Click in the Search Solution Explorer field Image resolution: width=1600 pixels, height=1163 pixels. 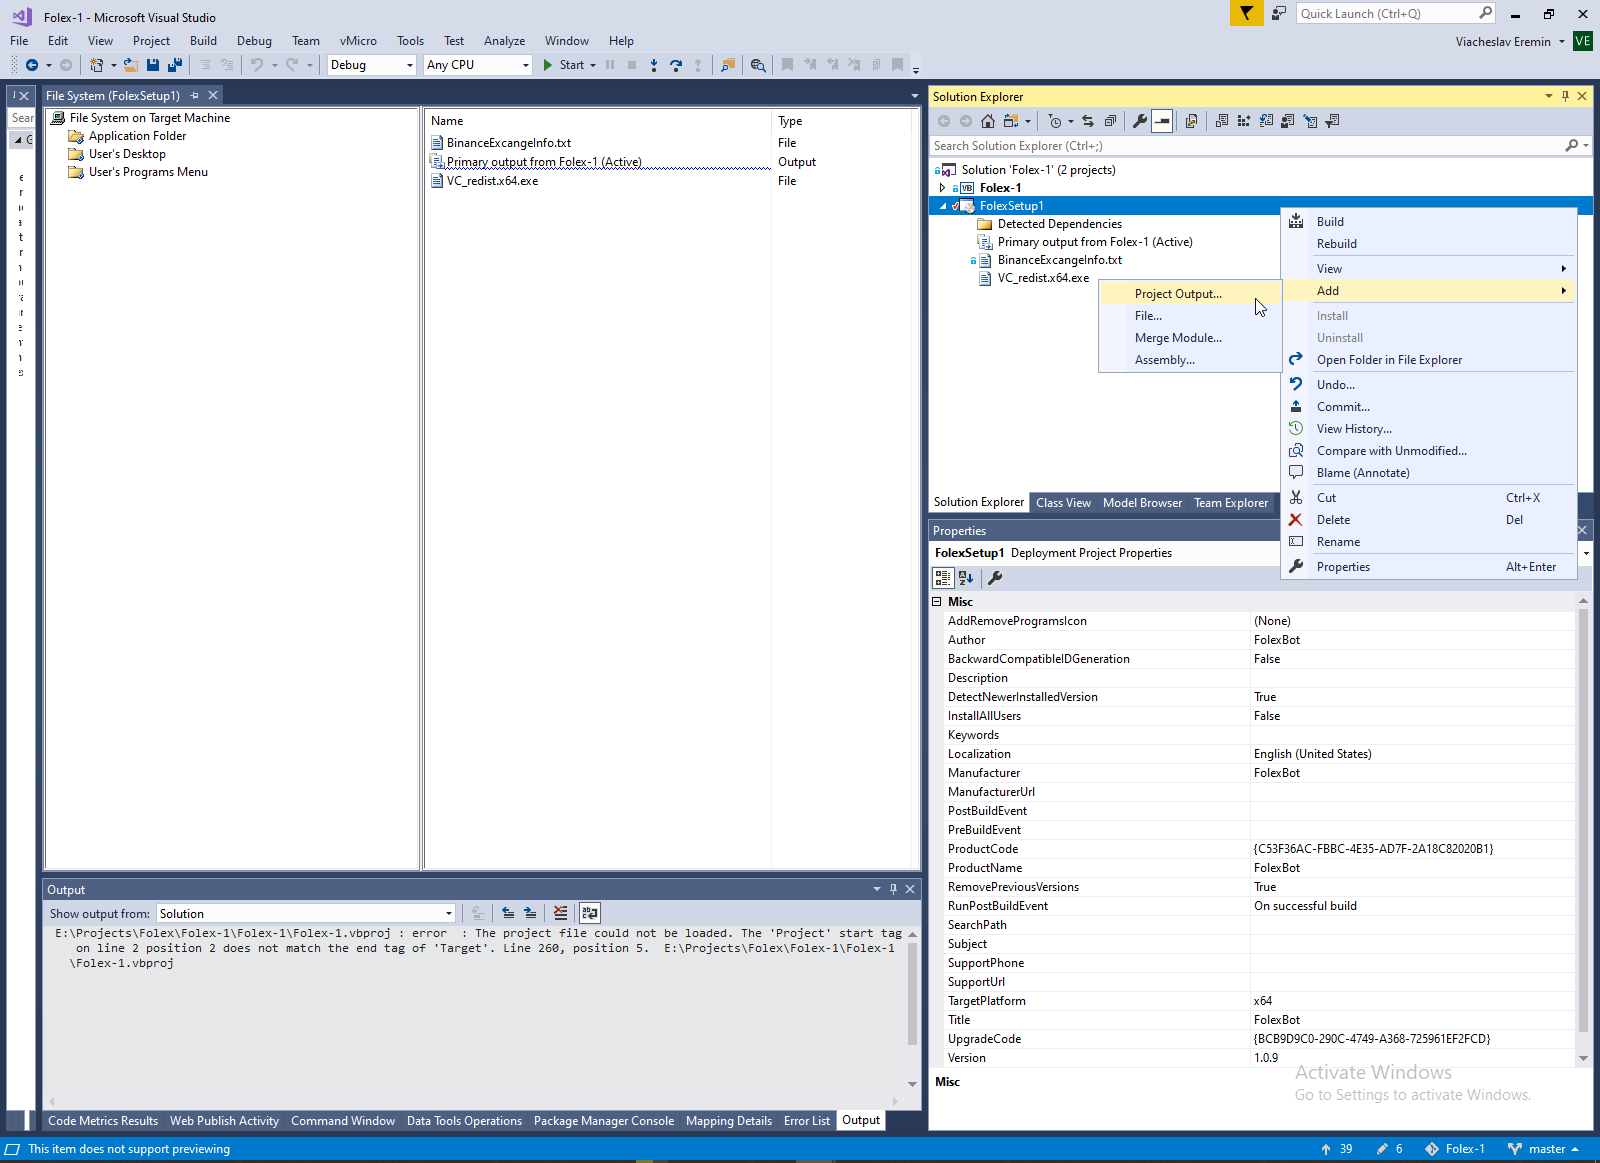[x=1245, y=146]
